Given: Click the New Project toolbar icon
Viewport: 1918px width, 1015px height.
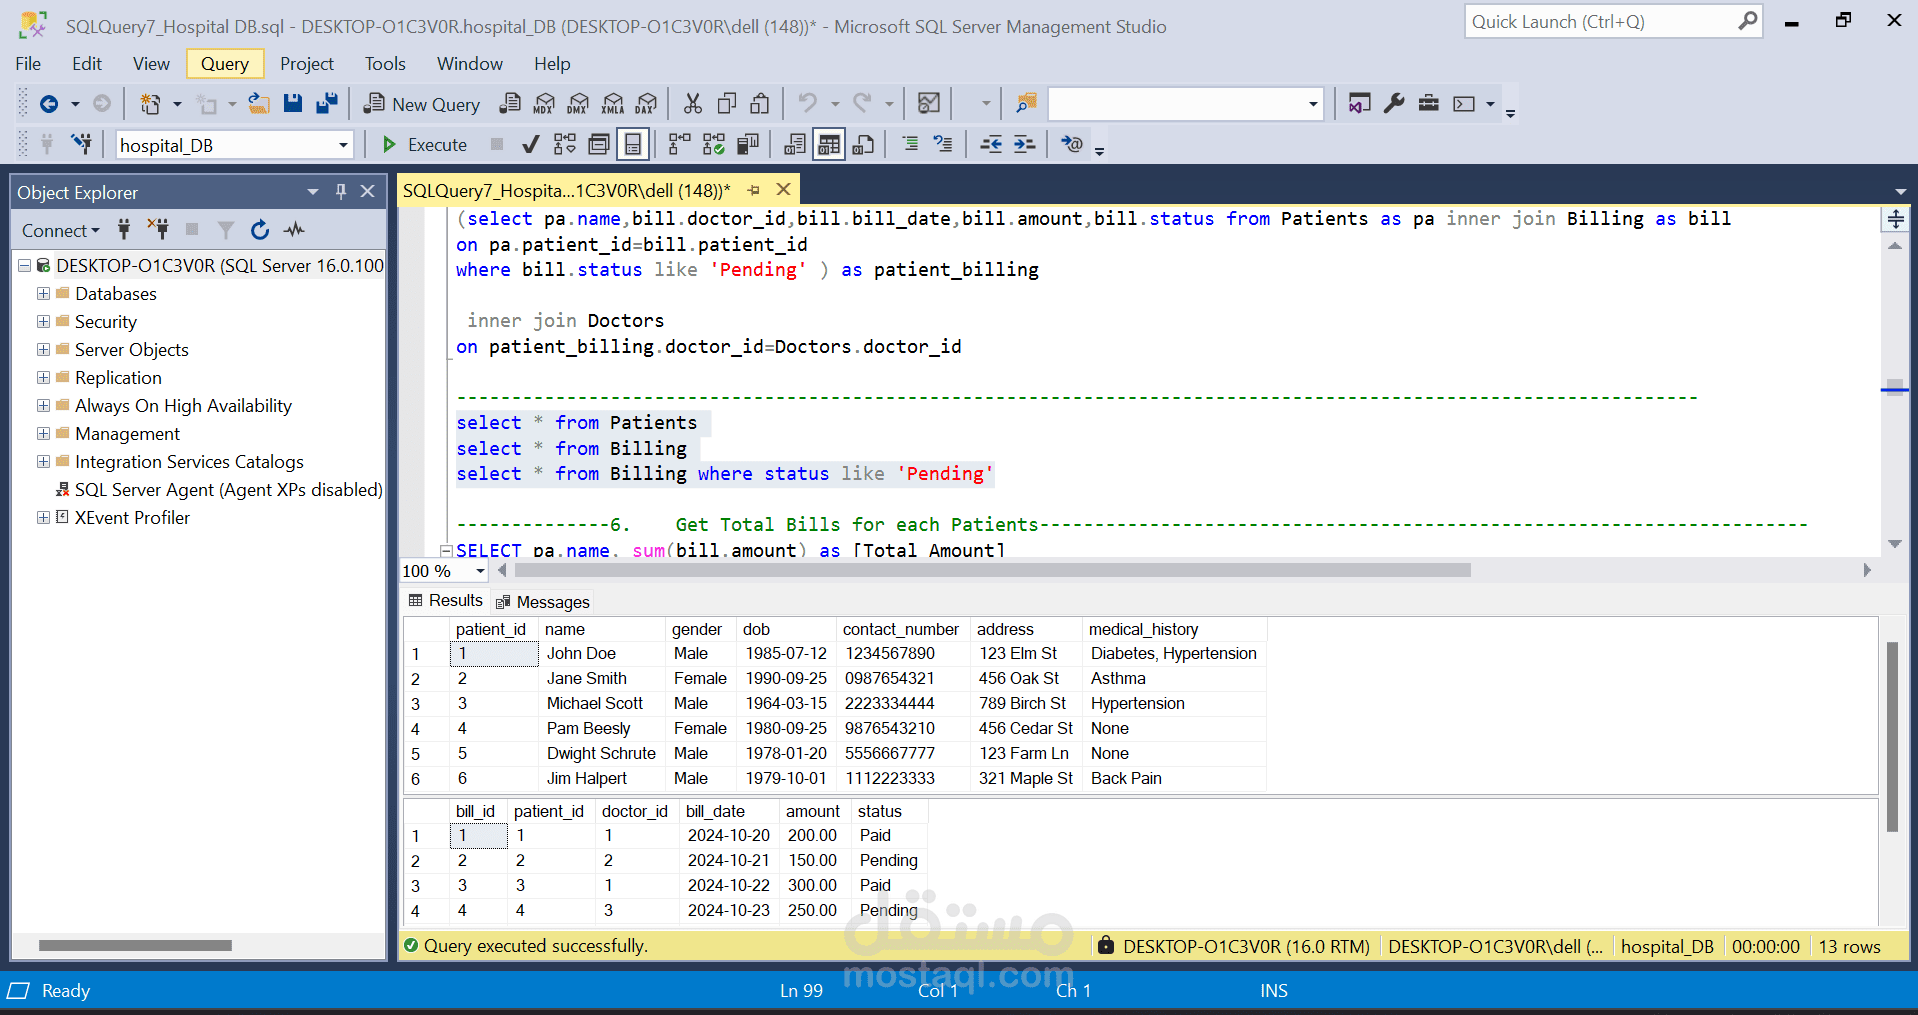Looking at the screenshot, I should coord(150,104).
